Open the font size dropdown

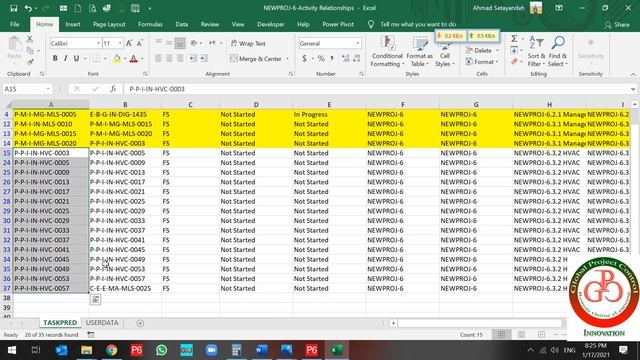[120, 43]
